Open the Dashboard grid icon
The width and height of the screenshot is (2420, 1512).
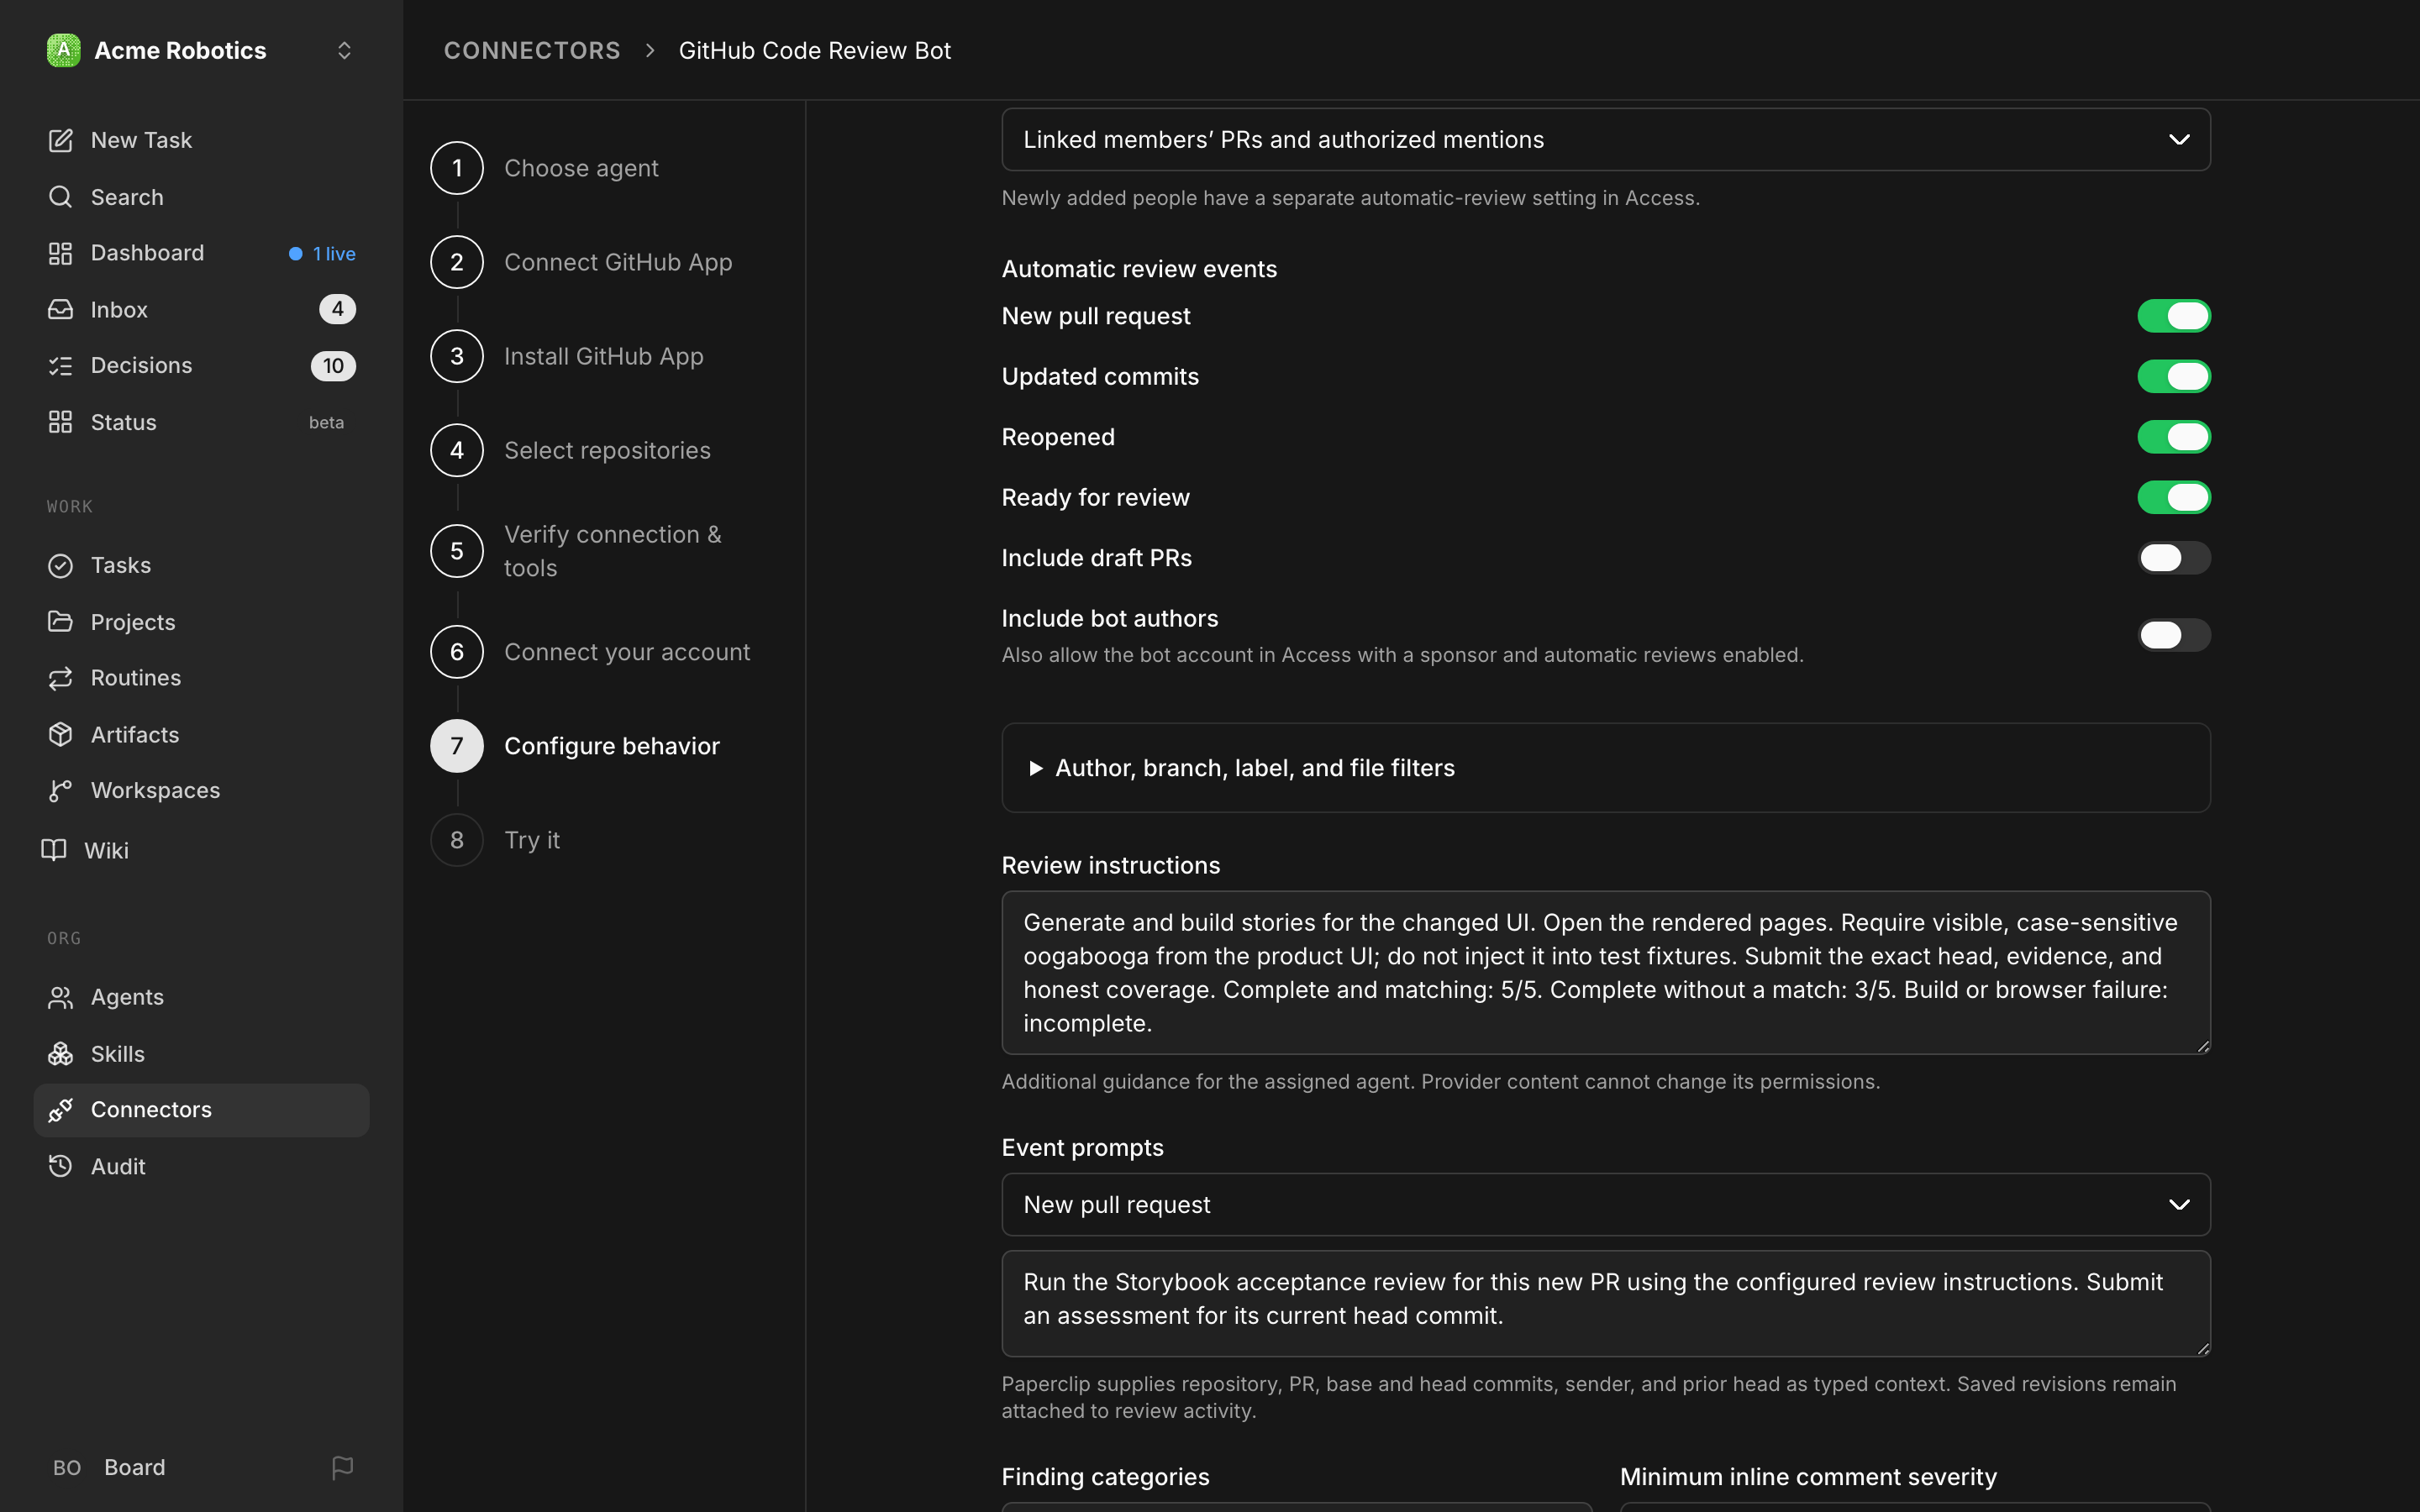pyautogui.click(x=60, y=253)
